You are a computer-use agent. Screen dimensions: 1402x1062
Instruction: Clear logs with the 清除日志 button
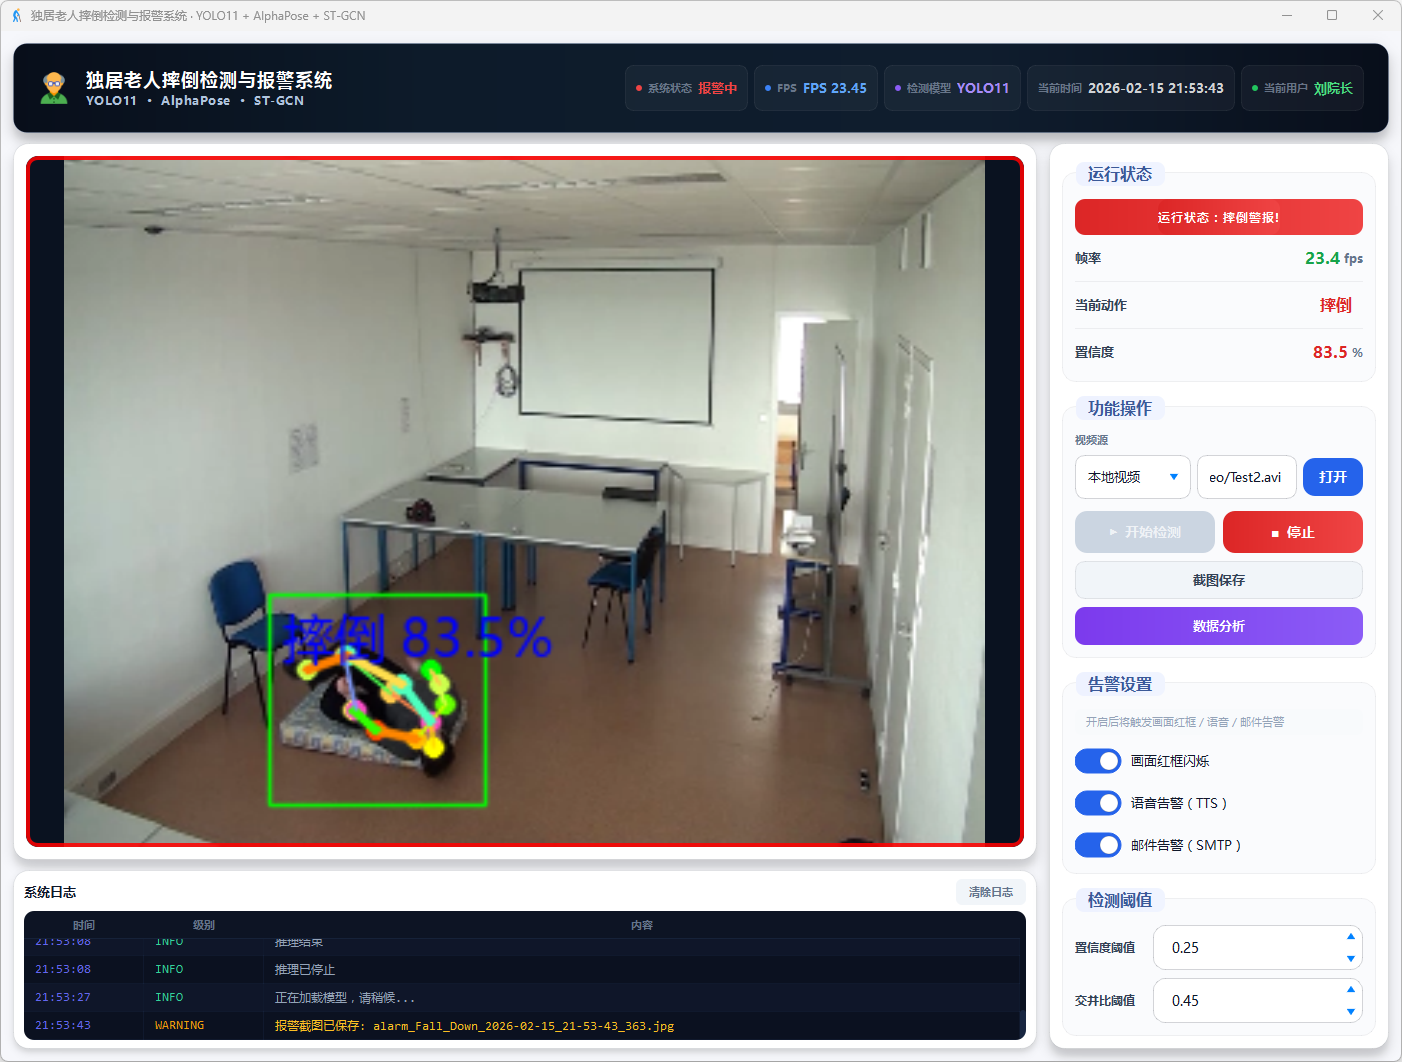pyautogui.click(x=990, y=892)
